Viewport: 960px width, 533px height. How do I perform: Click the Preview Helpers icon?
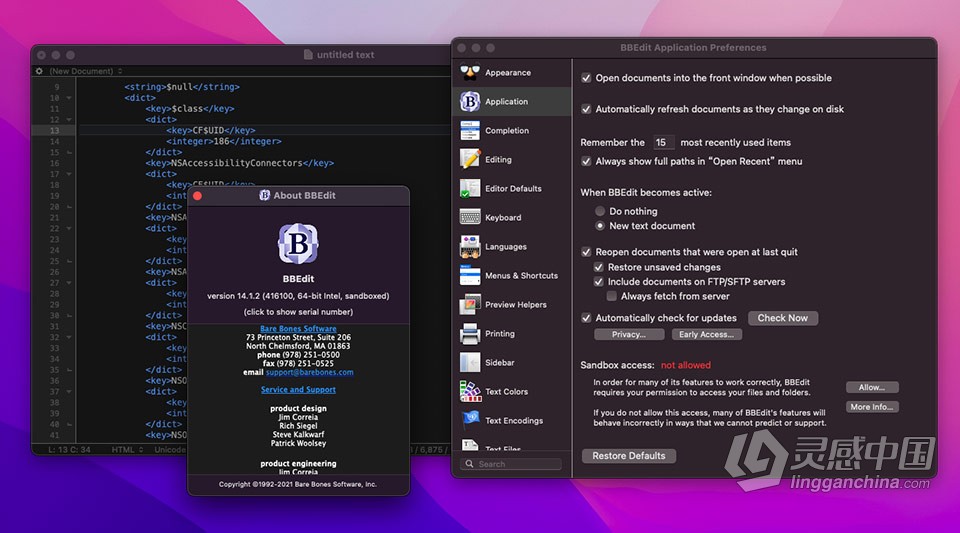pyautogui.click(x=470, y=304)
